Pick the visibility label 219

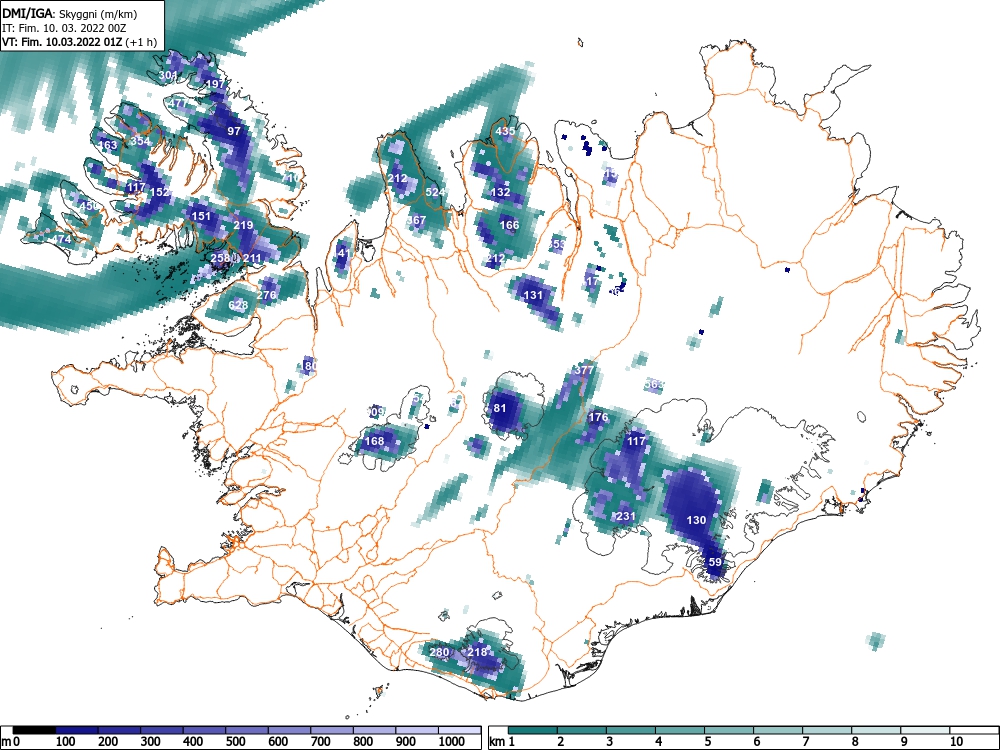[x=243, y=225]
